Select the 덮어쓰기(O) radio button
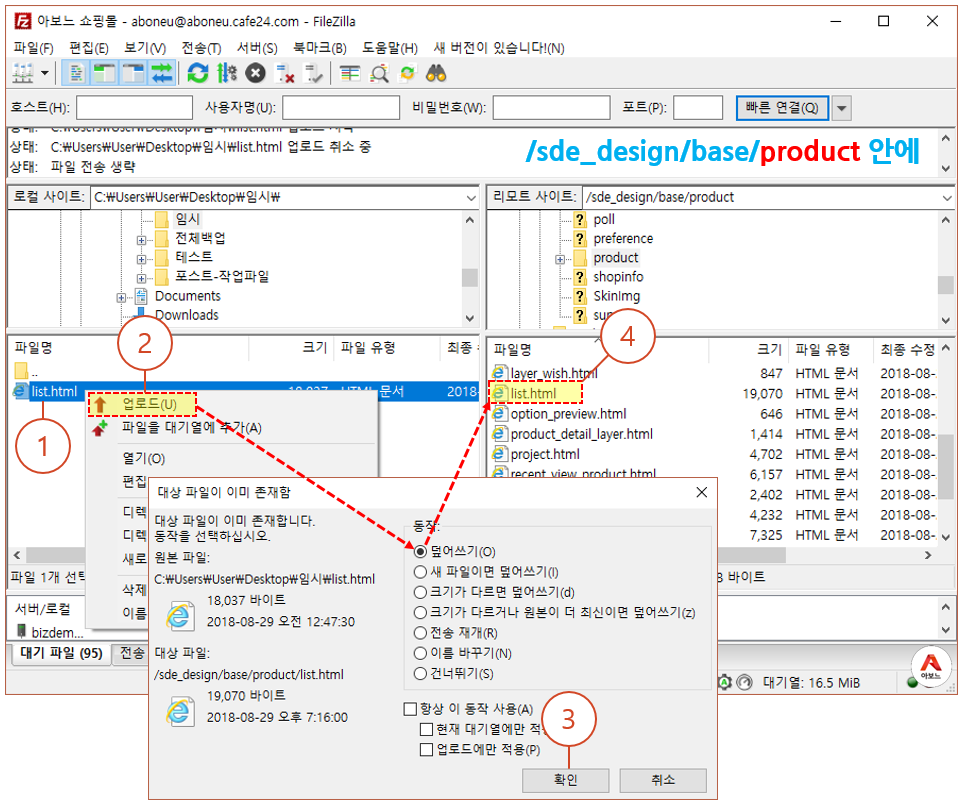 (420, 551)
